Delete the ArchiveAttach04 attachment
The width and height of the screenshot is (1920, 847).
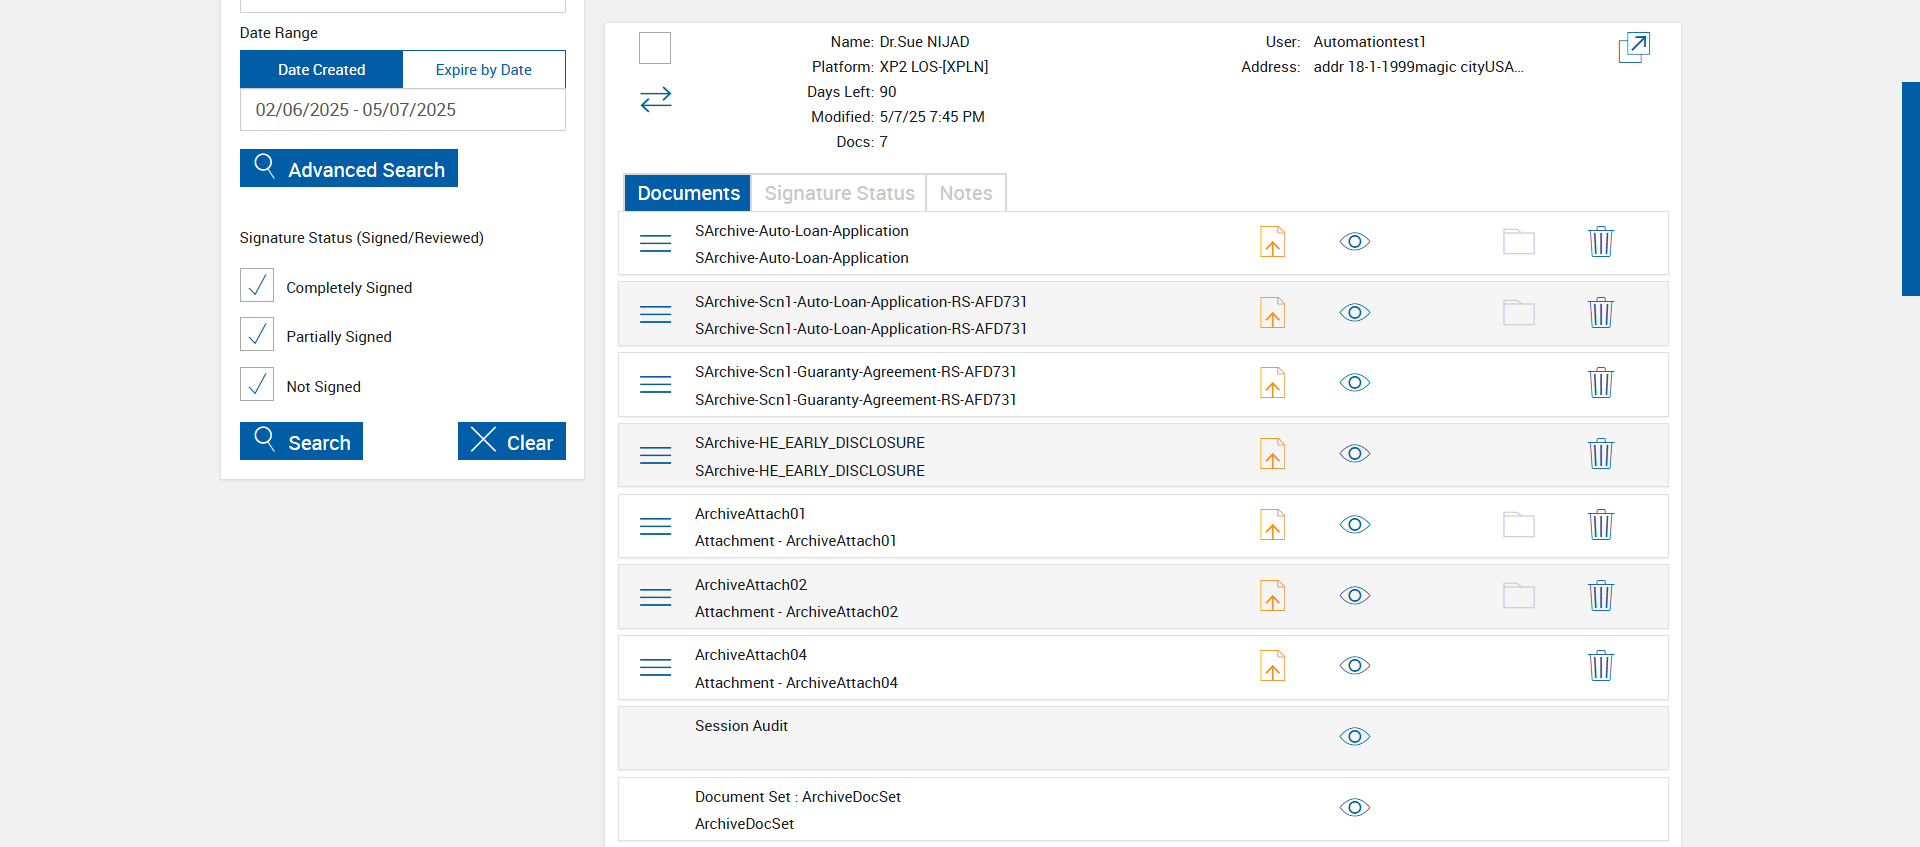[1601, 666]
